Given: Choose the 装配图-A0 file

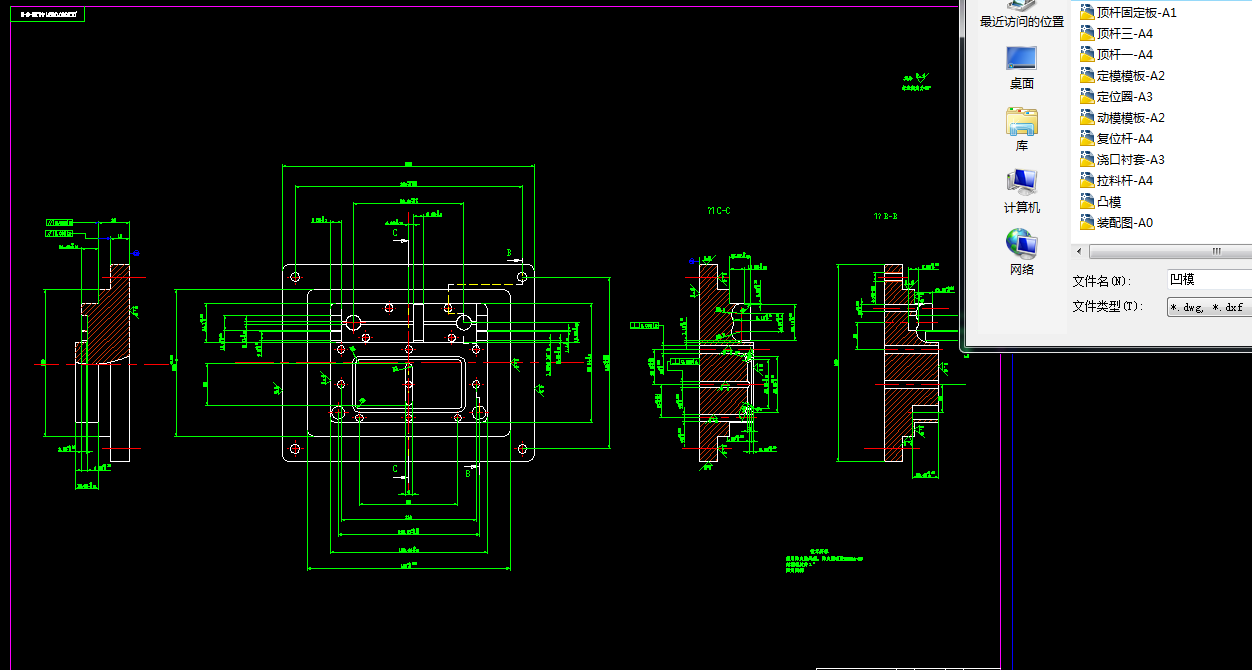Looking at the screenshot, I should click(x=1116, y=223).
